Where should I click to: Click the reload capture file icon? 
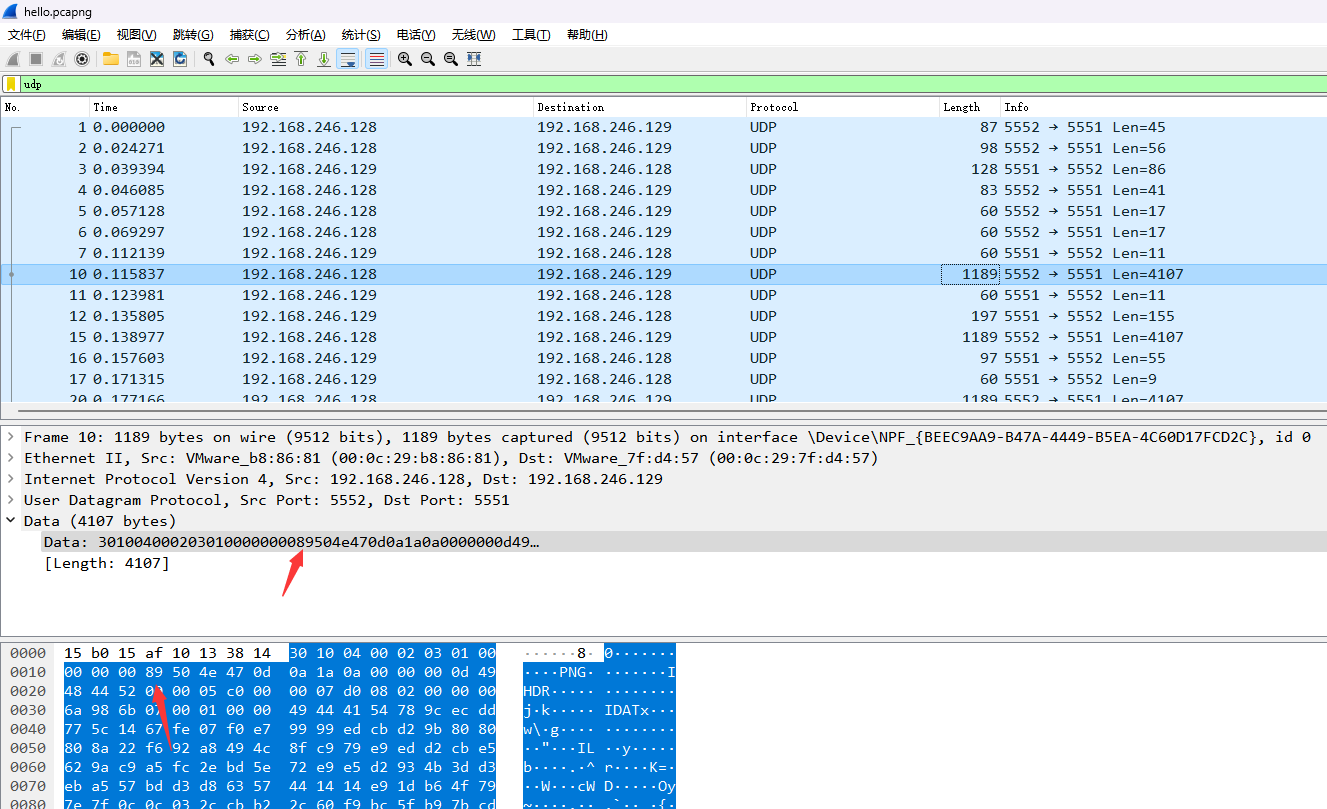pyautogui.click(x=180, y=59)
